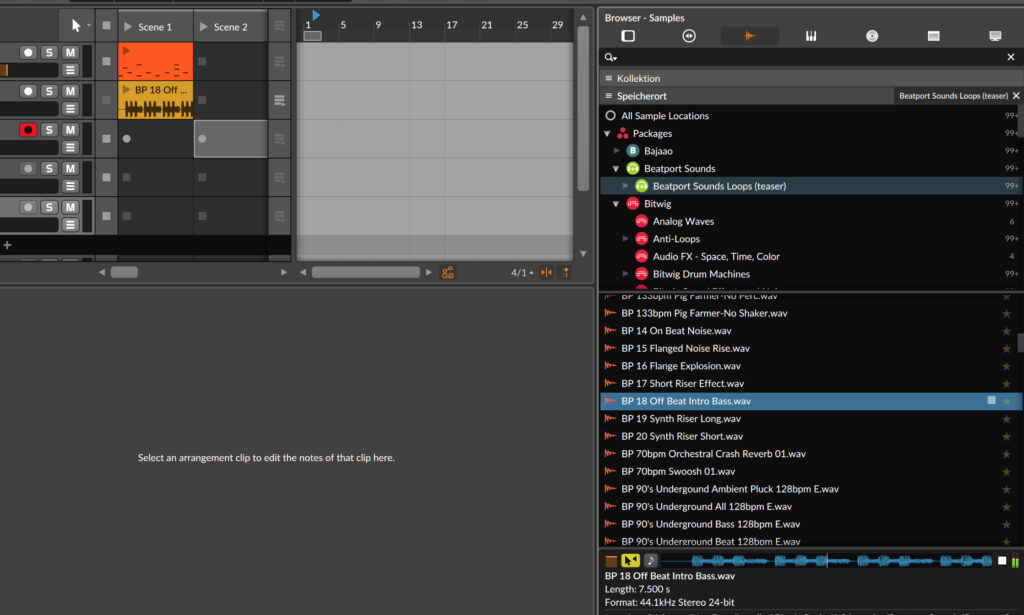
Task: Clear the browser search with the X
Action: click(1010, 57)
